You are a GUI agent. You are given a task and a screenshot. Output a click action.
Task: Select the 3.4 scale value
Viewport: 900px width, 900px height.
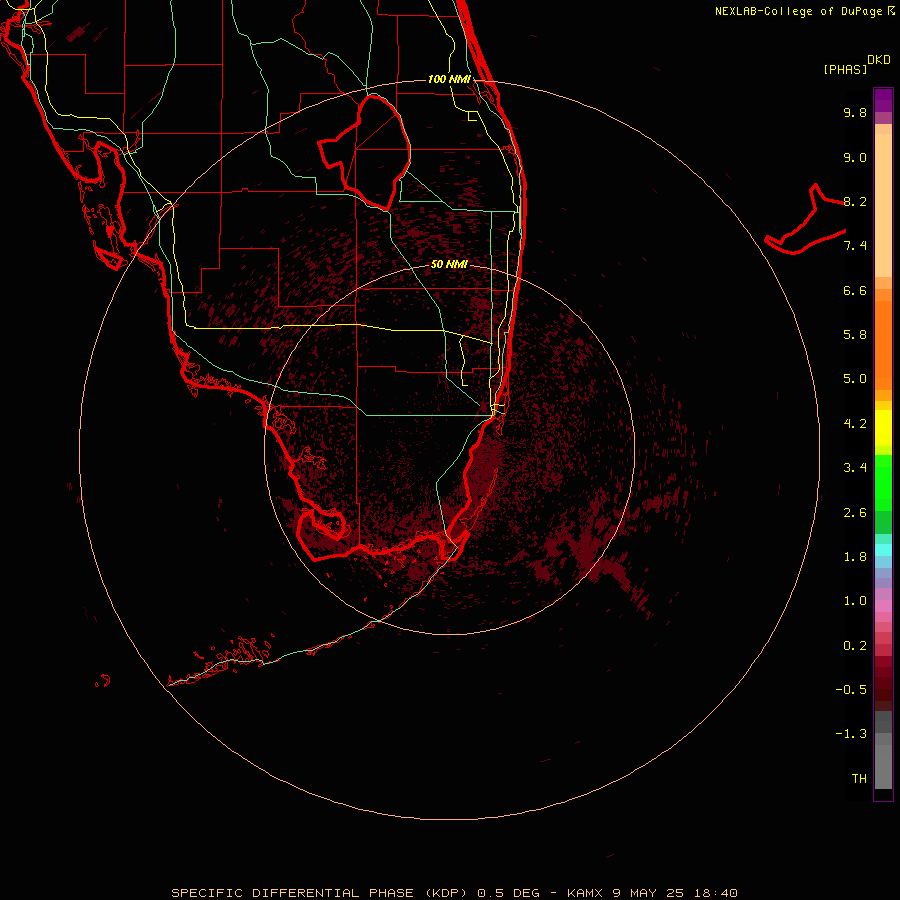tap(855, 468)
